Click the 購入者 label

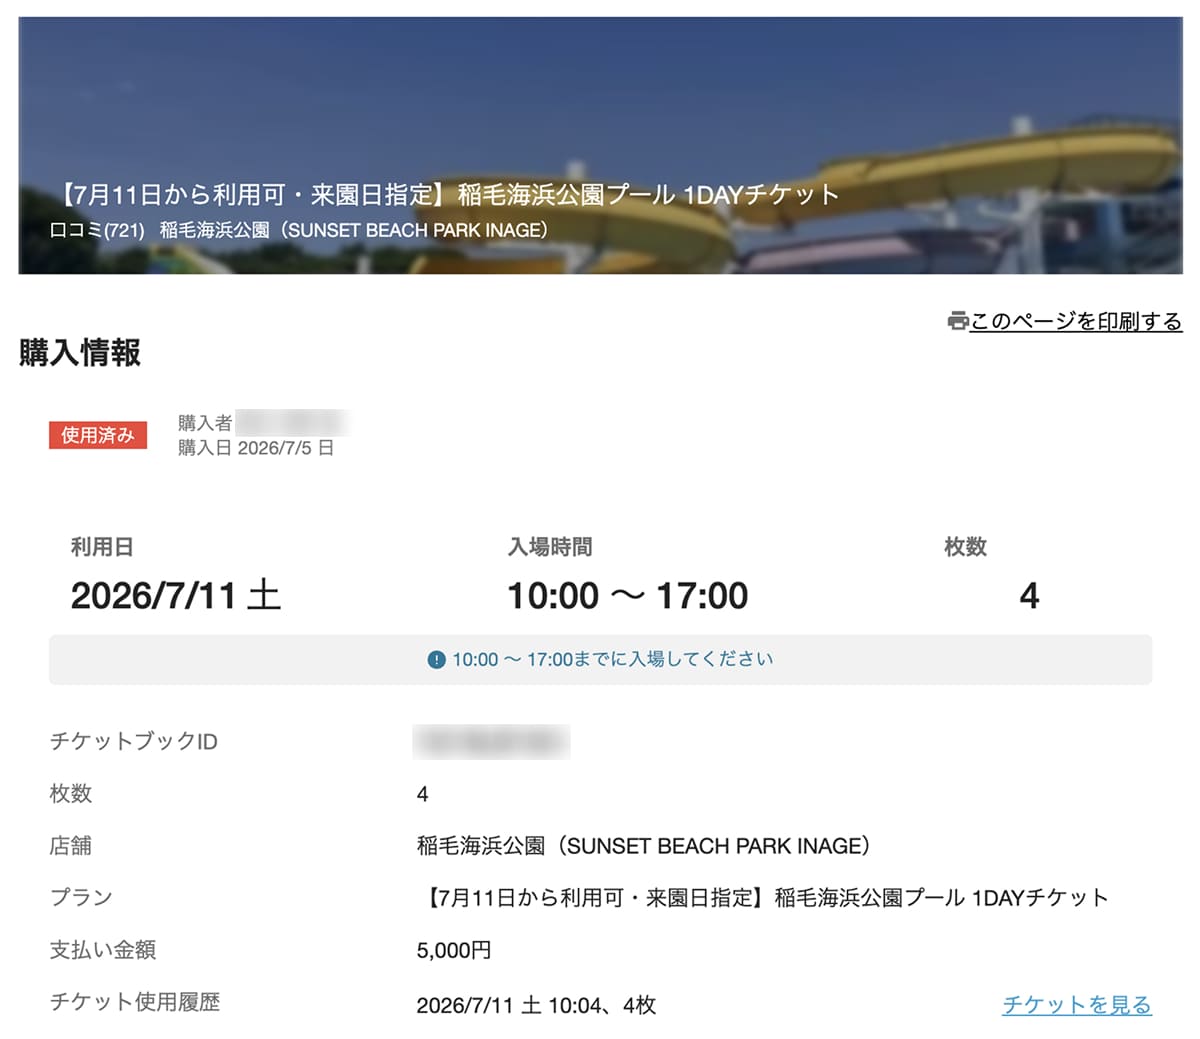coord(205,423)
